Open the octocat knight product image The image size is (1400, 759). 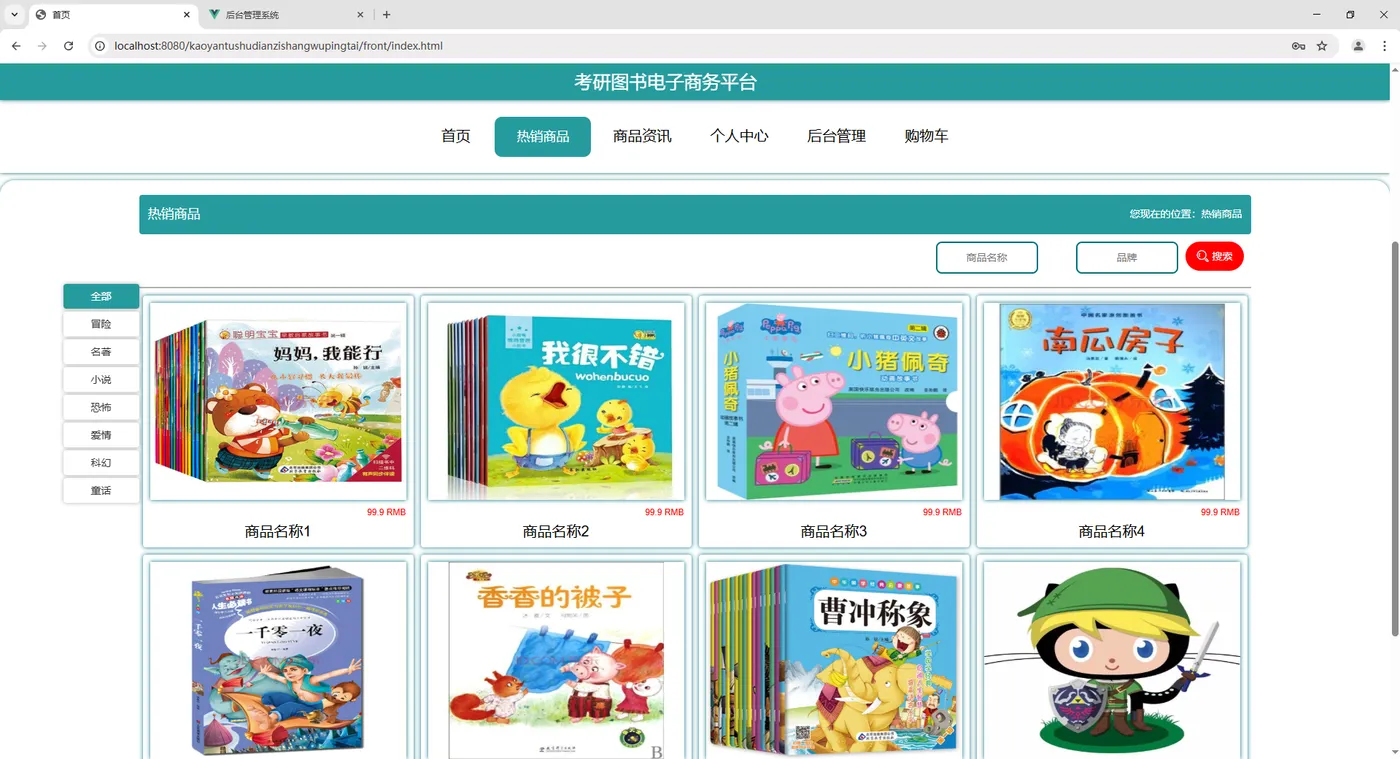1112,660
